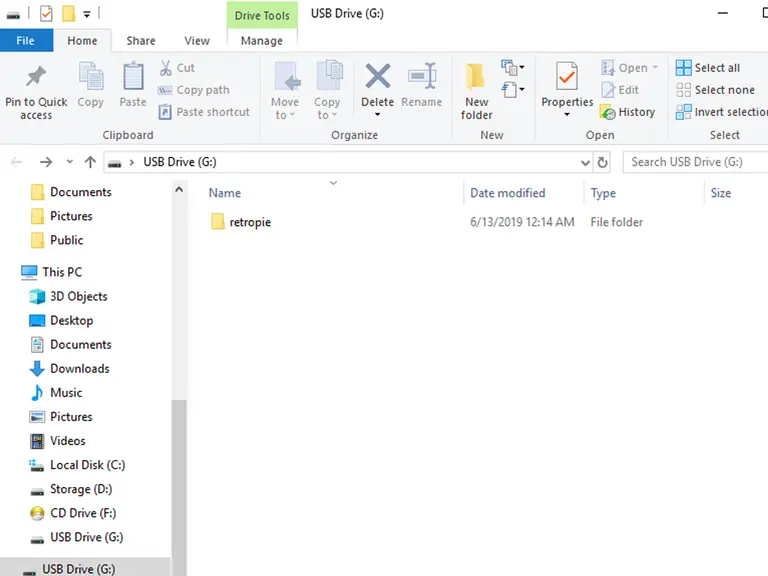Switch to the View ribbon tab
The height and width of the screenshot is (576, 768).
197,41
